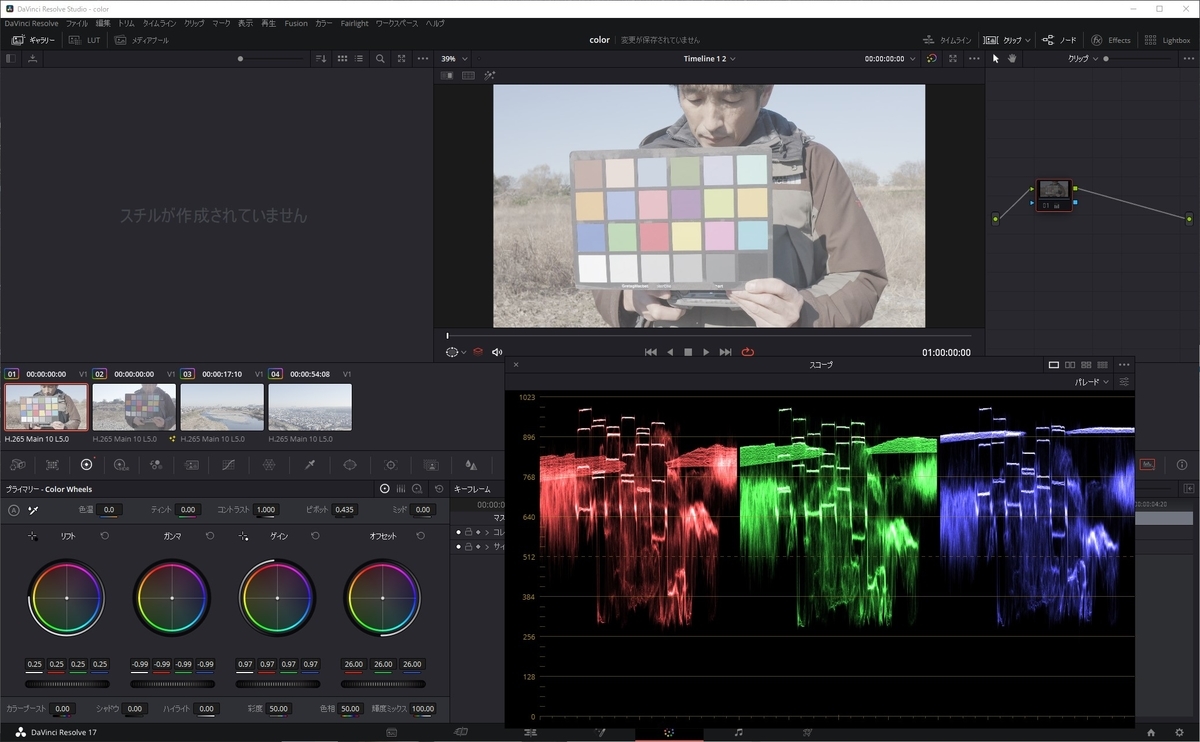Select the hand pan tool in node editor

click(1012, 59)
